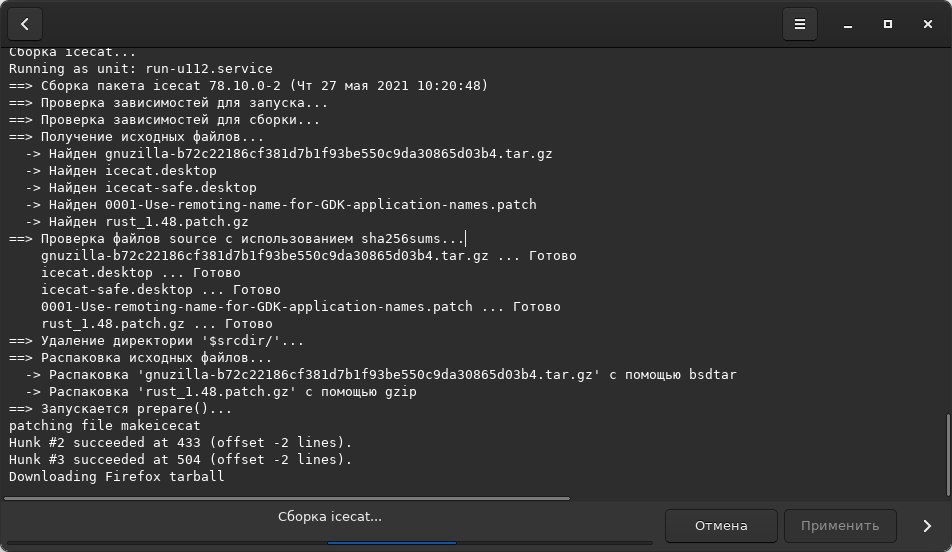Click the 'Проверка файлов source' sha256sums line
This screenshot has width=952, height=552.
pyautogui.click(x=237, y=239)
